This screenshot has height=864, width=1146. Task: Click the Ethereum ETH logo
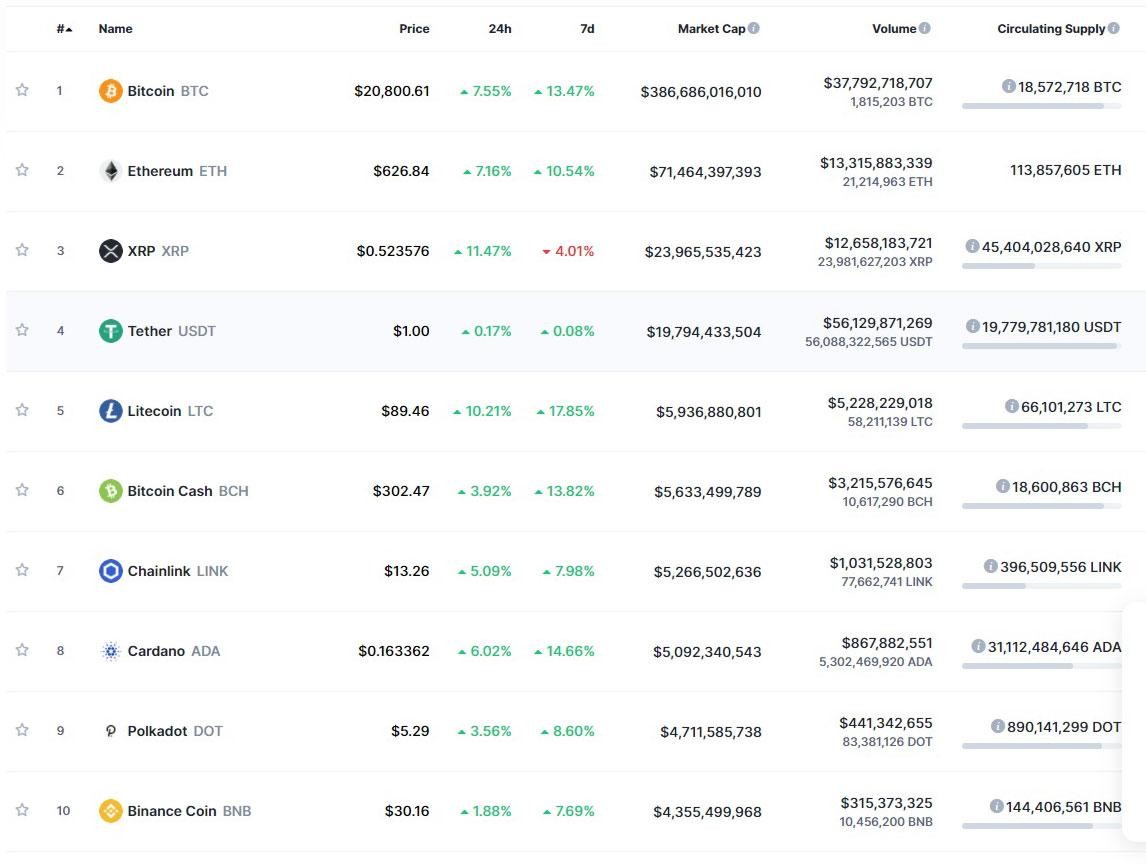(x=109, y=170)
